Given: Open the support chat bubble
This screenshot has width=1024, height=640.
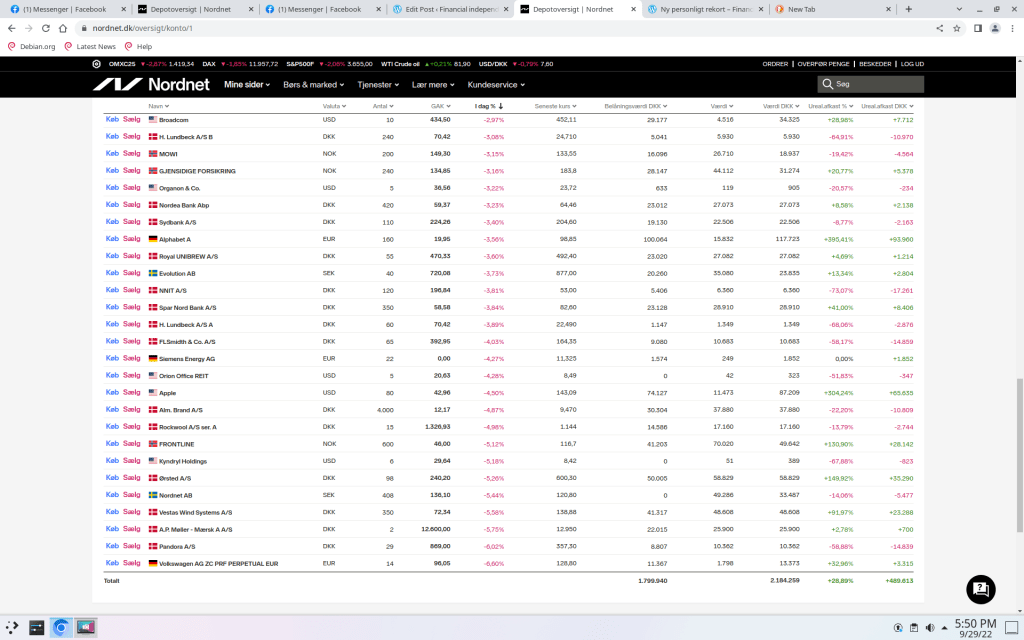Looking at the screenshot, I should 980,589.
